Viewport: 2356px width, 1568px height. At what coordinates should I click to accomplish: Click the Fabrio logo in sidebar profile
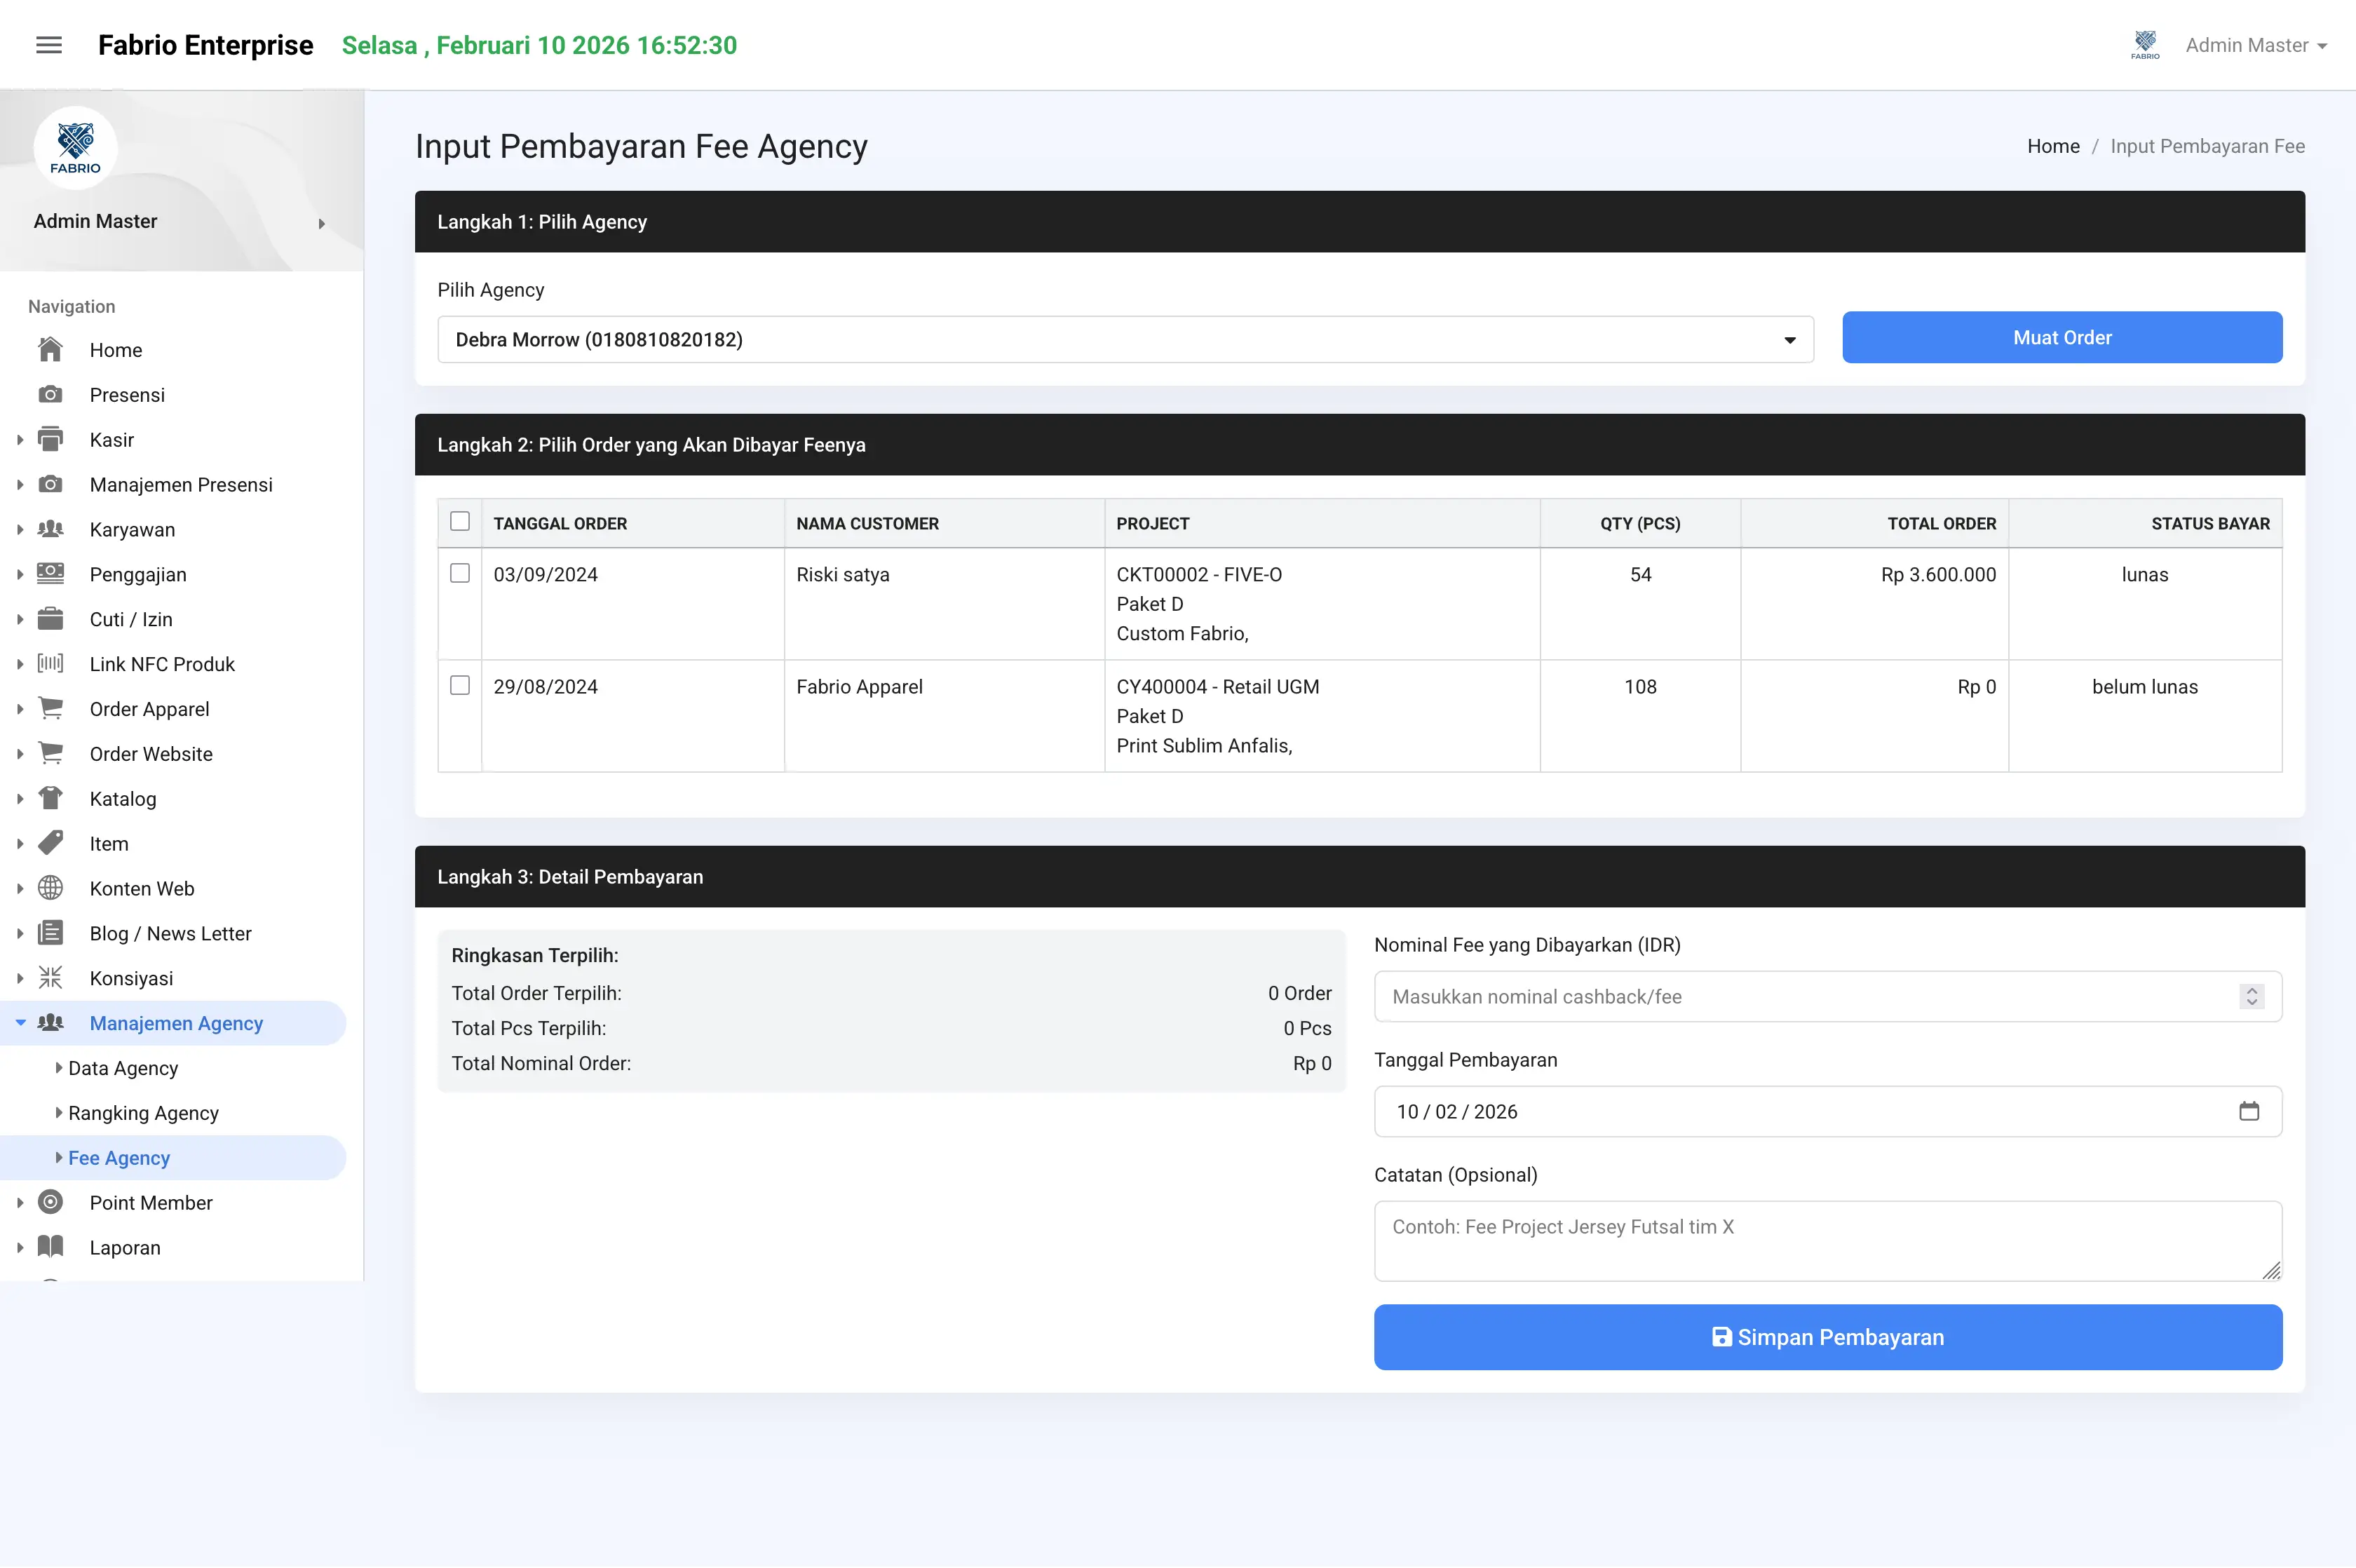pos(75,148)
